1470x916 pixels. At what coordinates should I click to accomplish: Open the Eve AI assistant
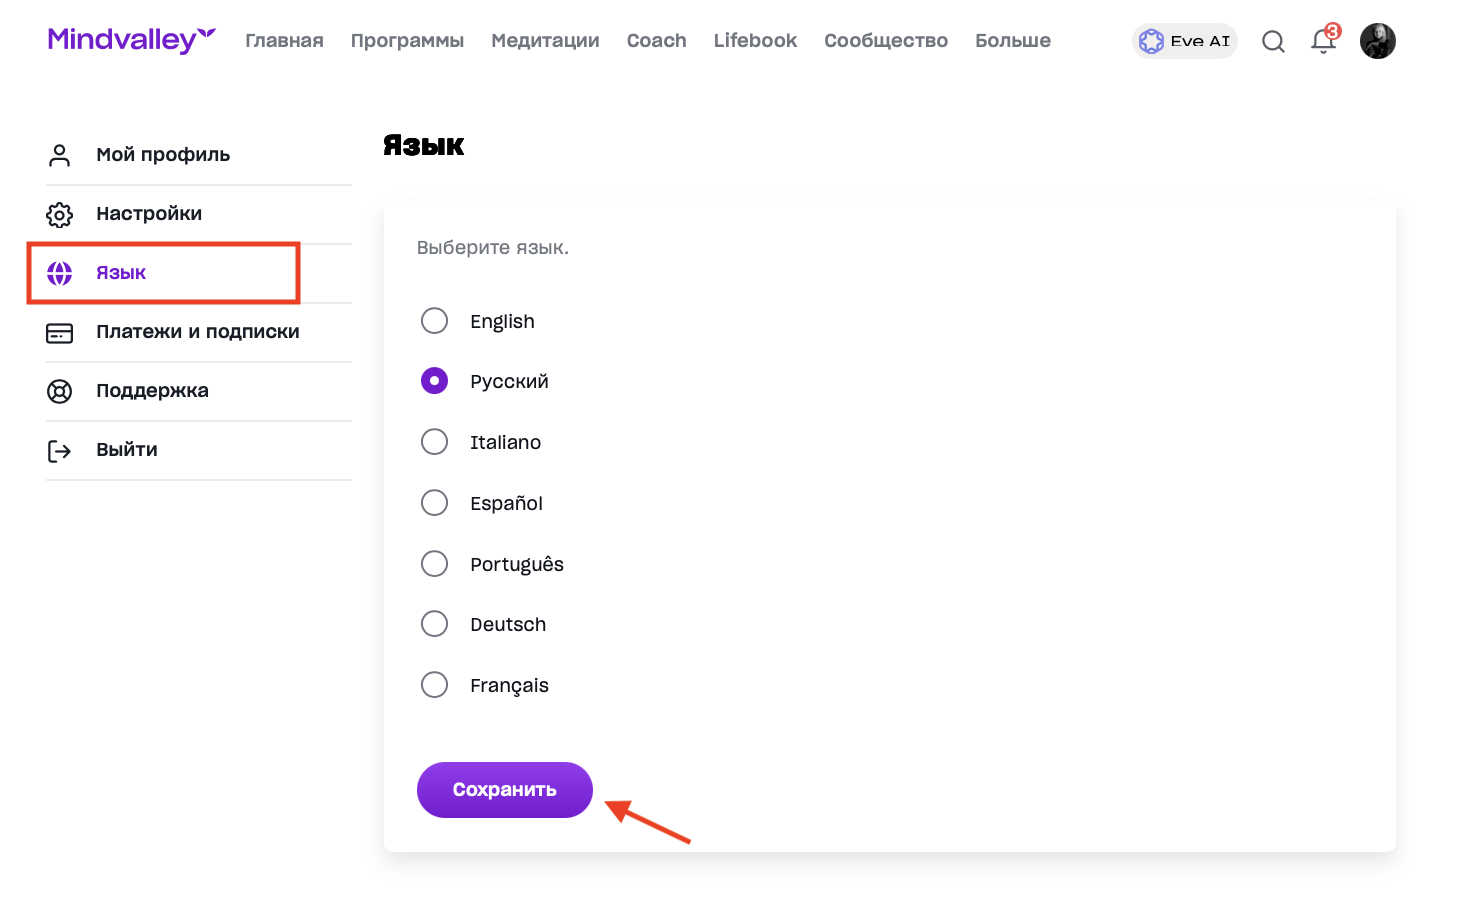(x=1185, y=41)
